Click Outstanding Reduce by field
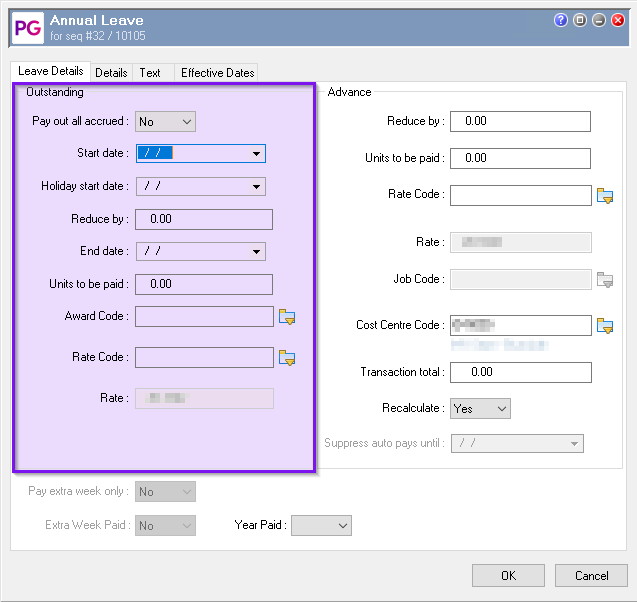The image size is (637, 602). pyautogui.click(x=204, y=219)
